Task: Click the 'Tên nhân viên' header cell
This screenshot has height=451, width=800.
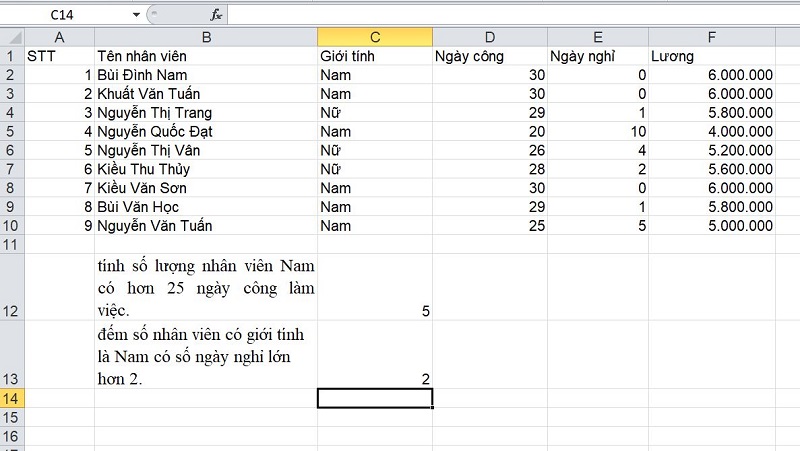Action: [x=206, y=56]
